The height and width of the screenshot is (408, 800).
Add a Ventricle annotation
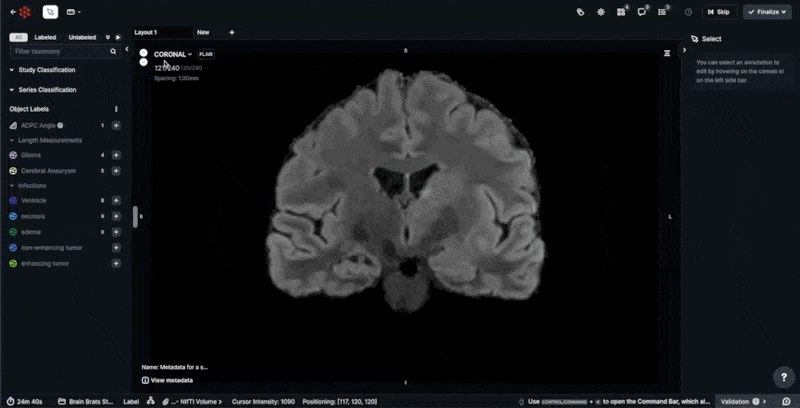[x=116, y=201]
